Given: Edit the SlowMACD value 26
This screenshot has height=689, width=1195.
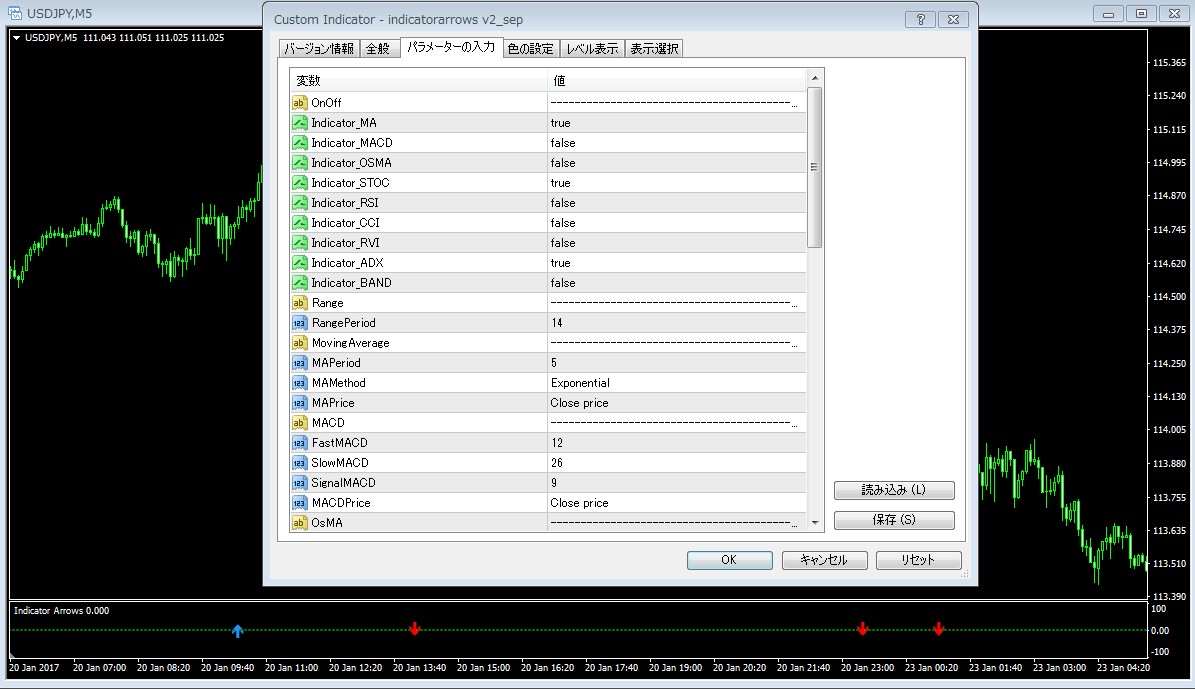Looking at the screenshot, I should (677, 463).
